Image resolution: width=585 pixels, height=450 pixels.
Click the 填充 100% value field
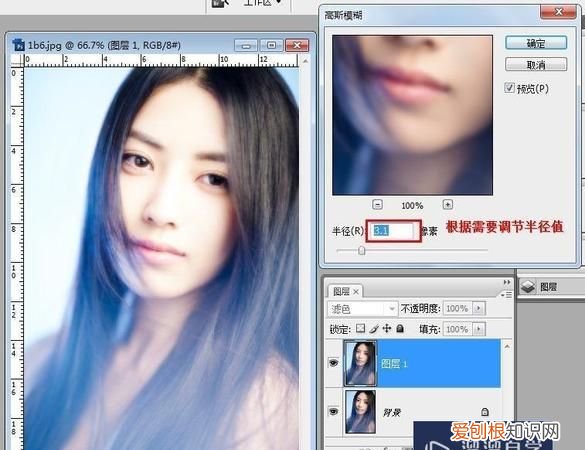457,329
